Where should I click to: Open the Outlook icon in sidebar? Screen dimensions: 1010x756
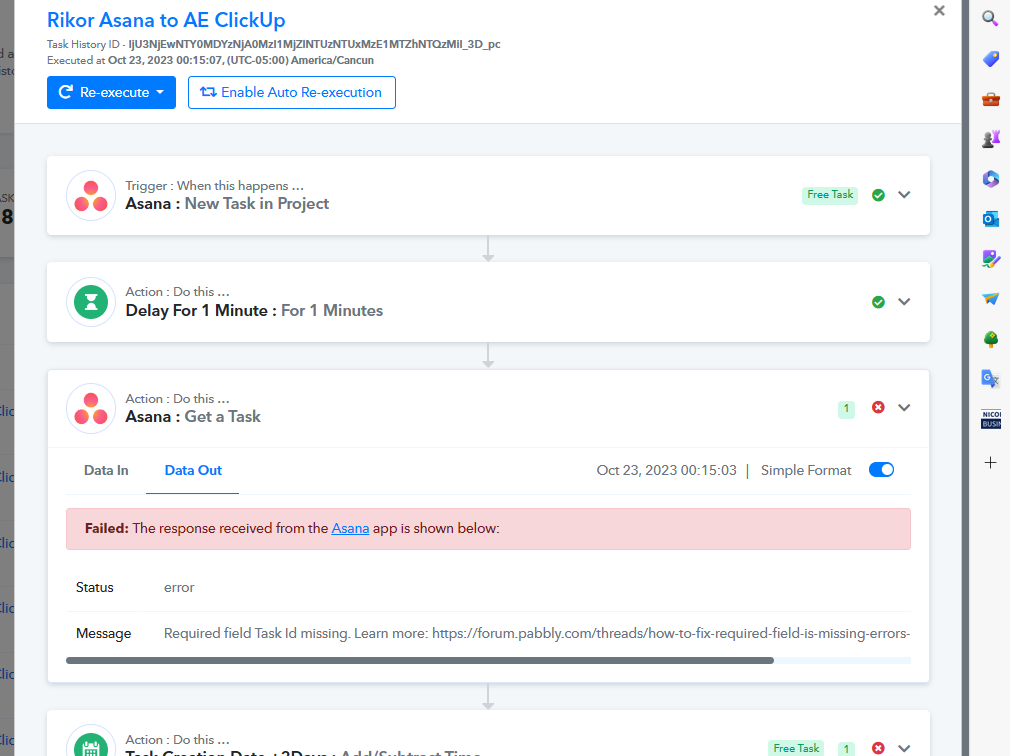(991, 219)
